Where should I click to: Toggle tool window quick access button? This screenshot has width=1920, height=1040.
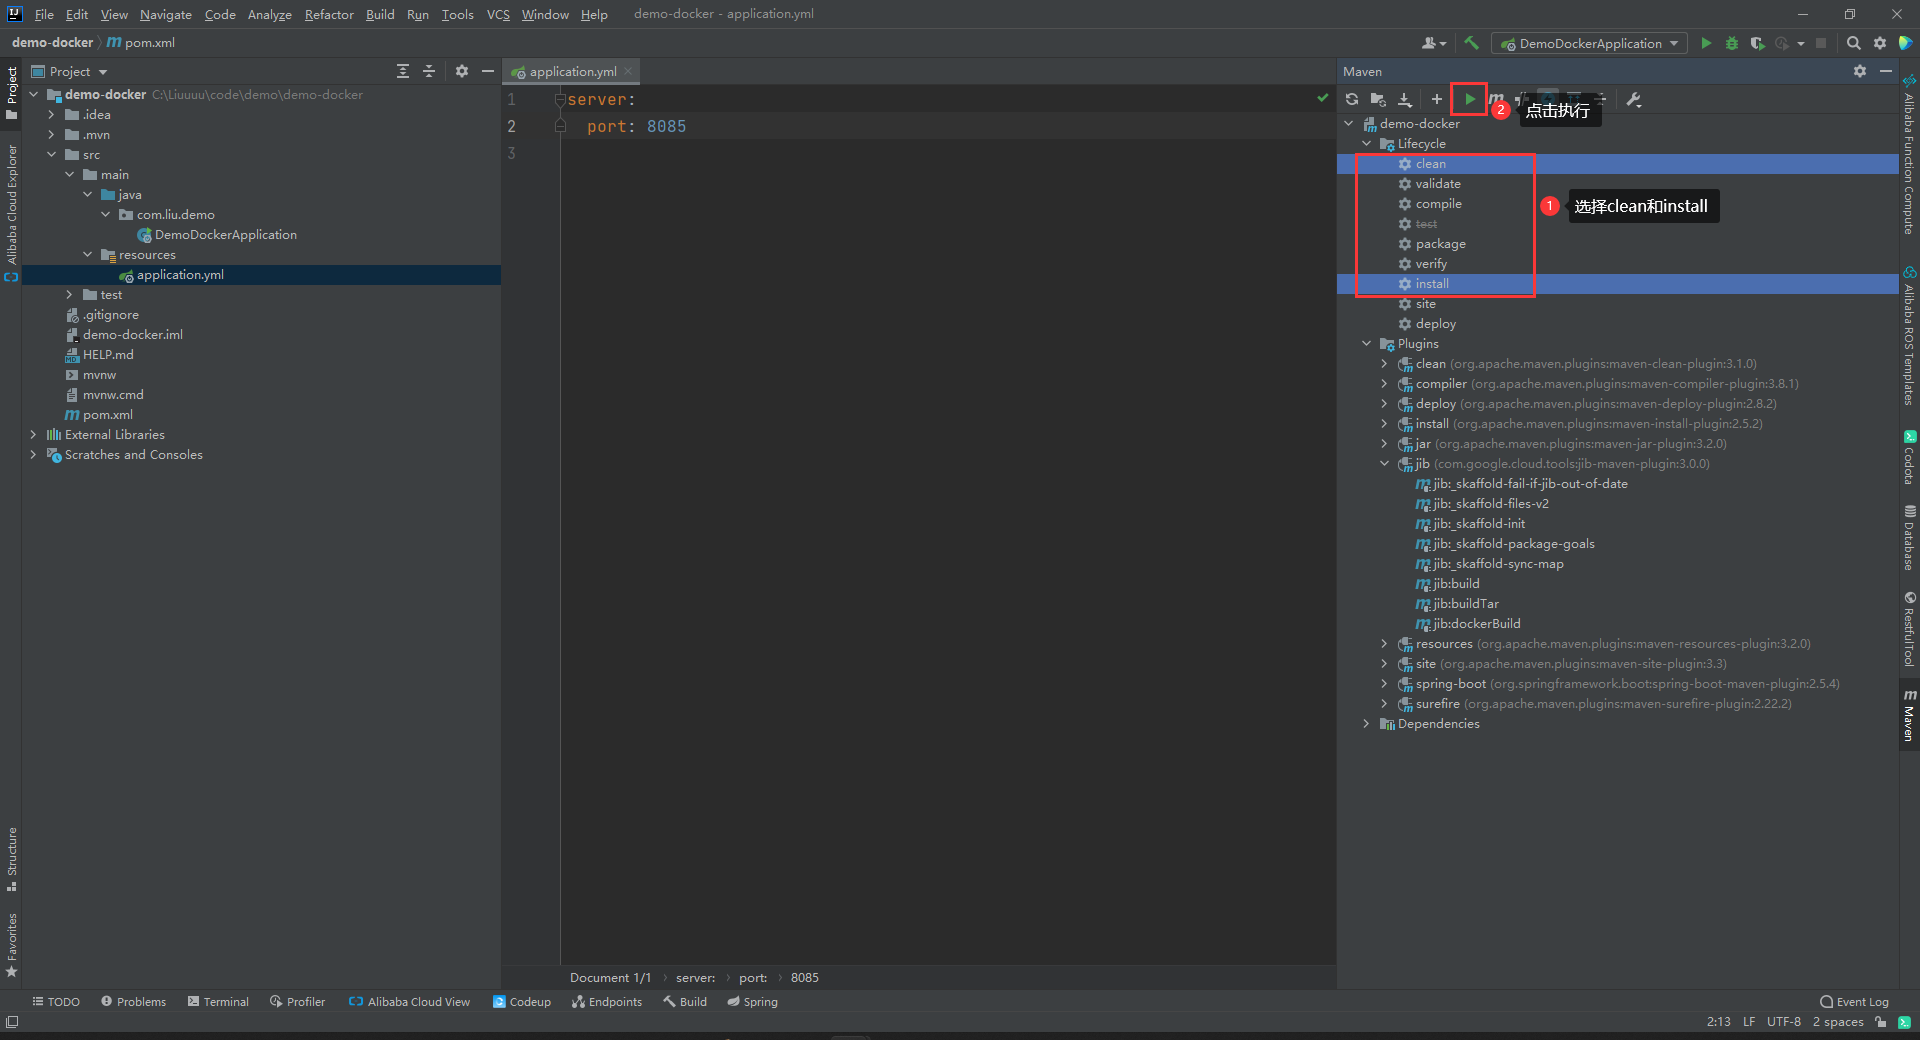click(12, 1021)
